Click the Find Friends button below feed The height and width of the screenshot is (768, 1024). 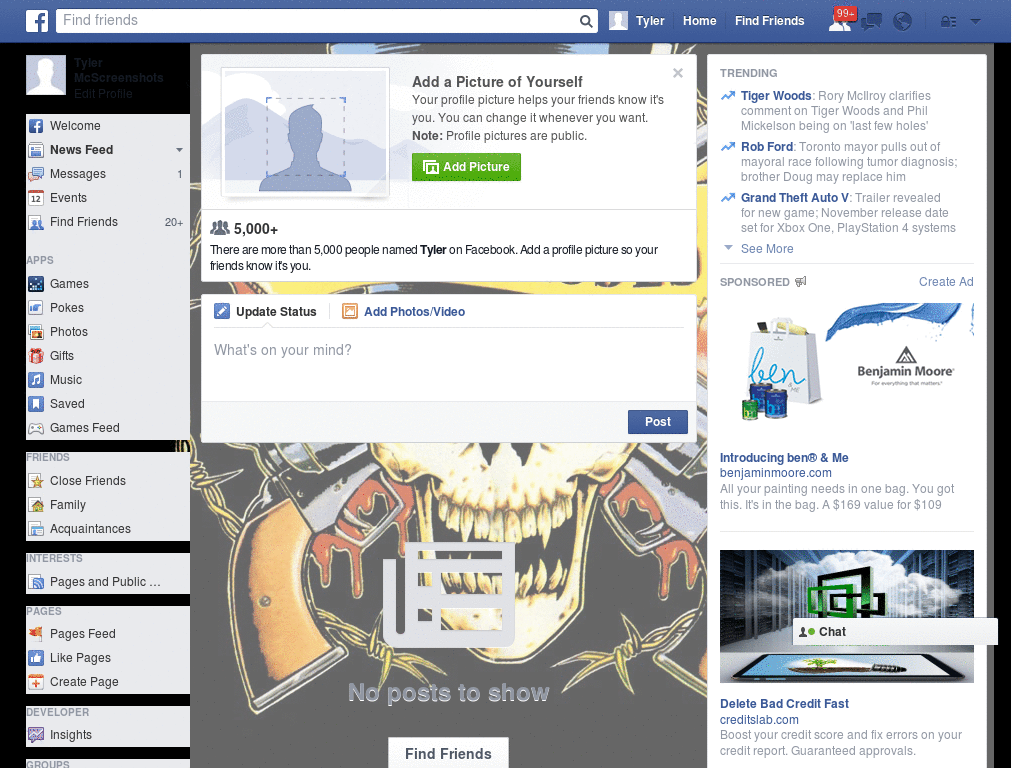coord(448,754)
